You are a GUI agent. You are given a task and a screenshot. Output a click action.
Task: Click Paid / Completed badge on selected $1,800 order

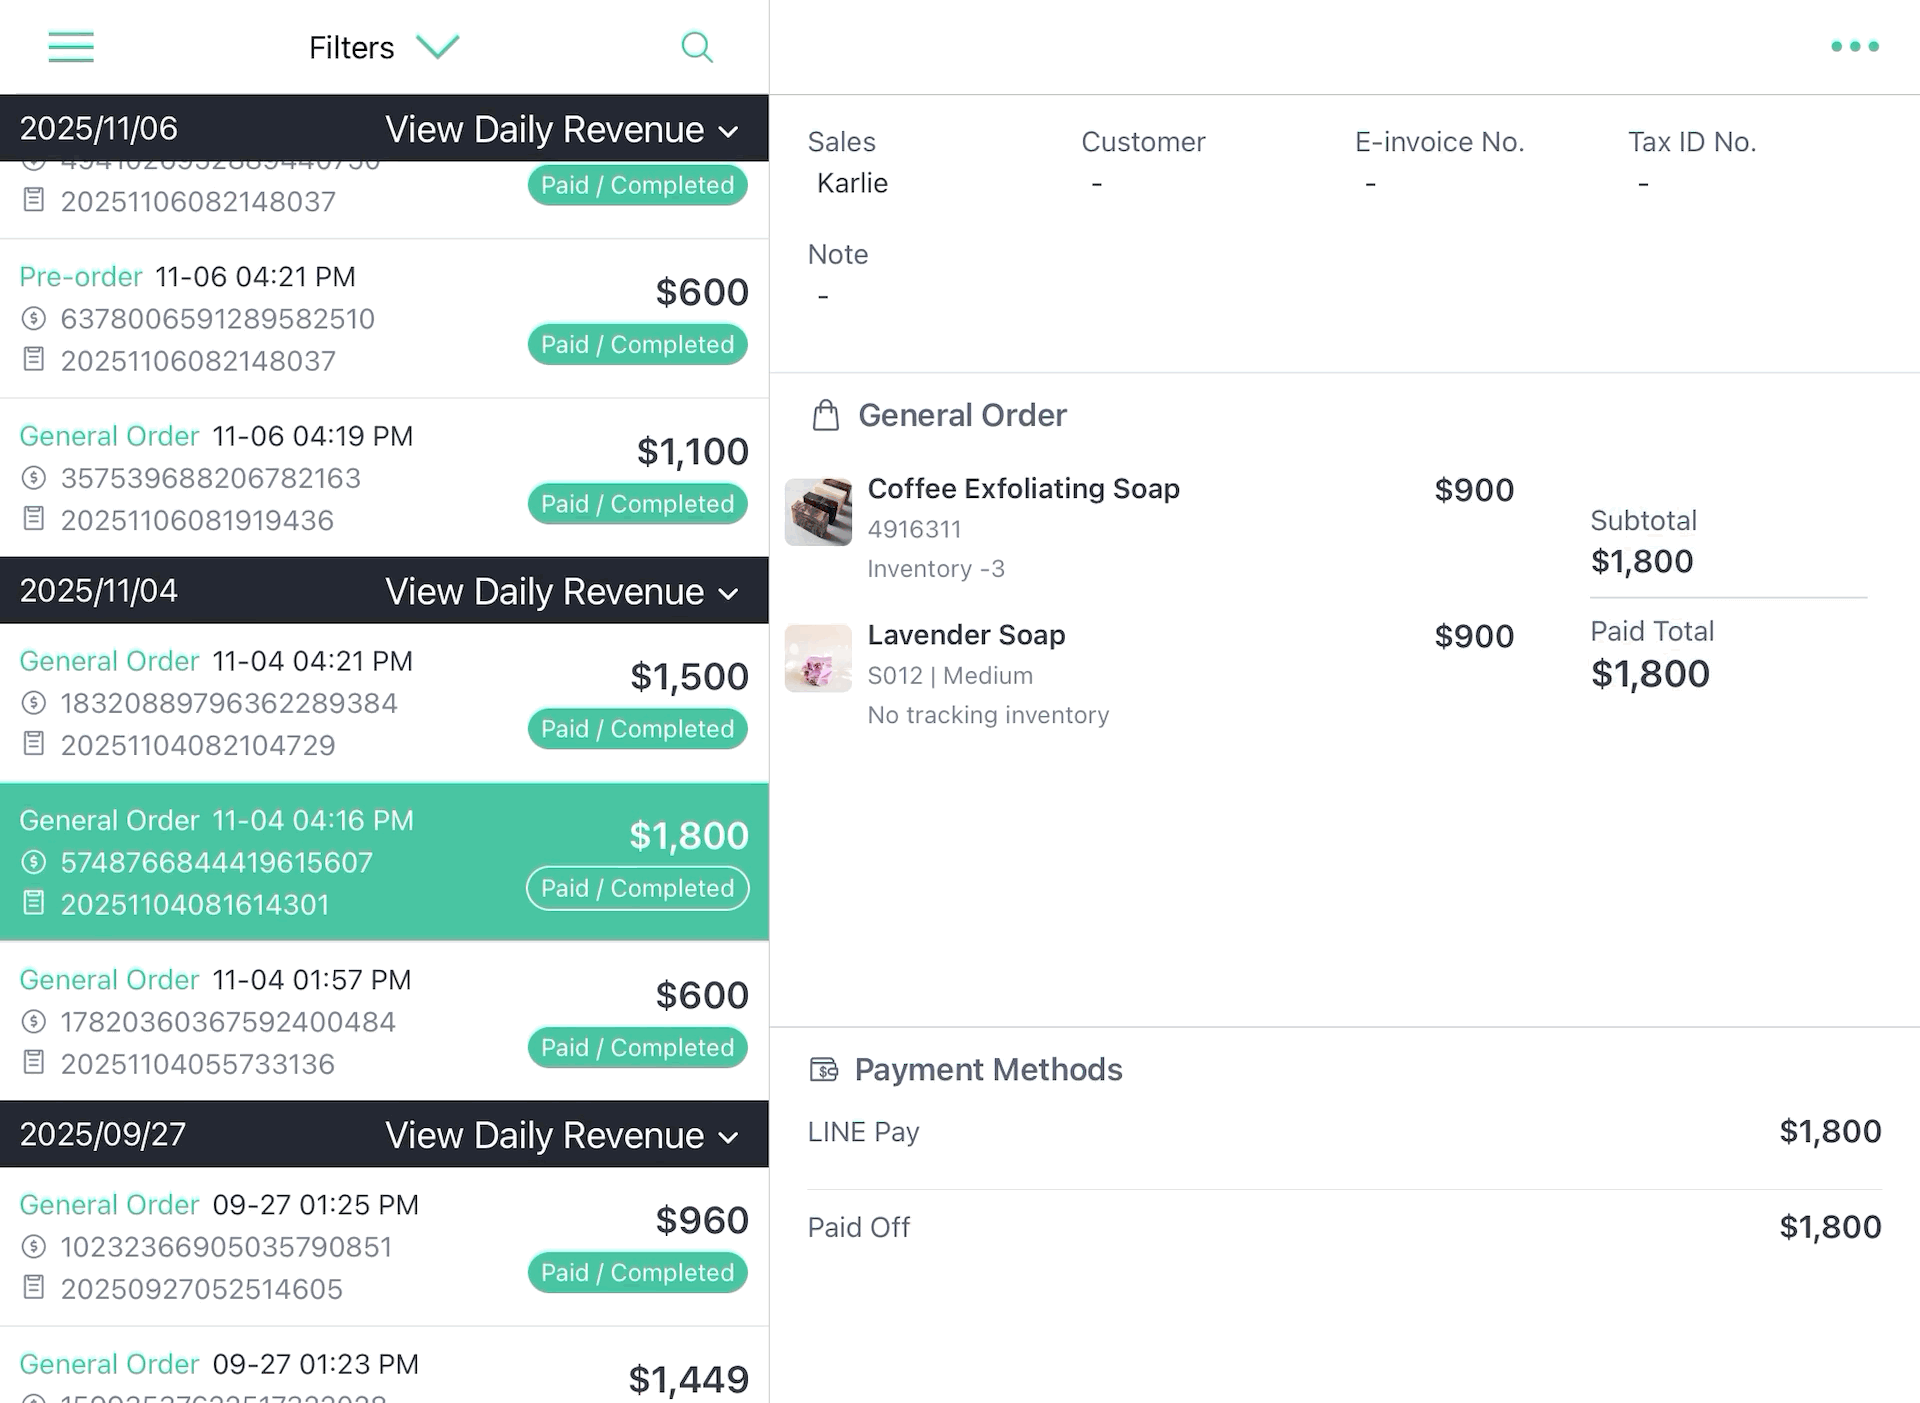point(638,888)
